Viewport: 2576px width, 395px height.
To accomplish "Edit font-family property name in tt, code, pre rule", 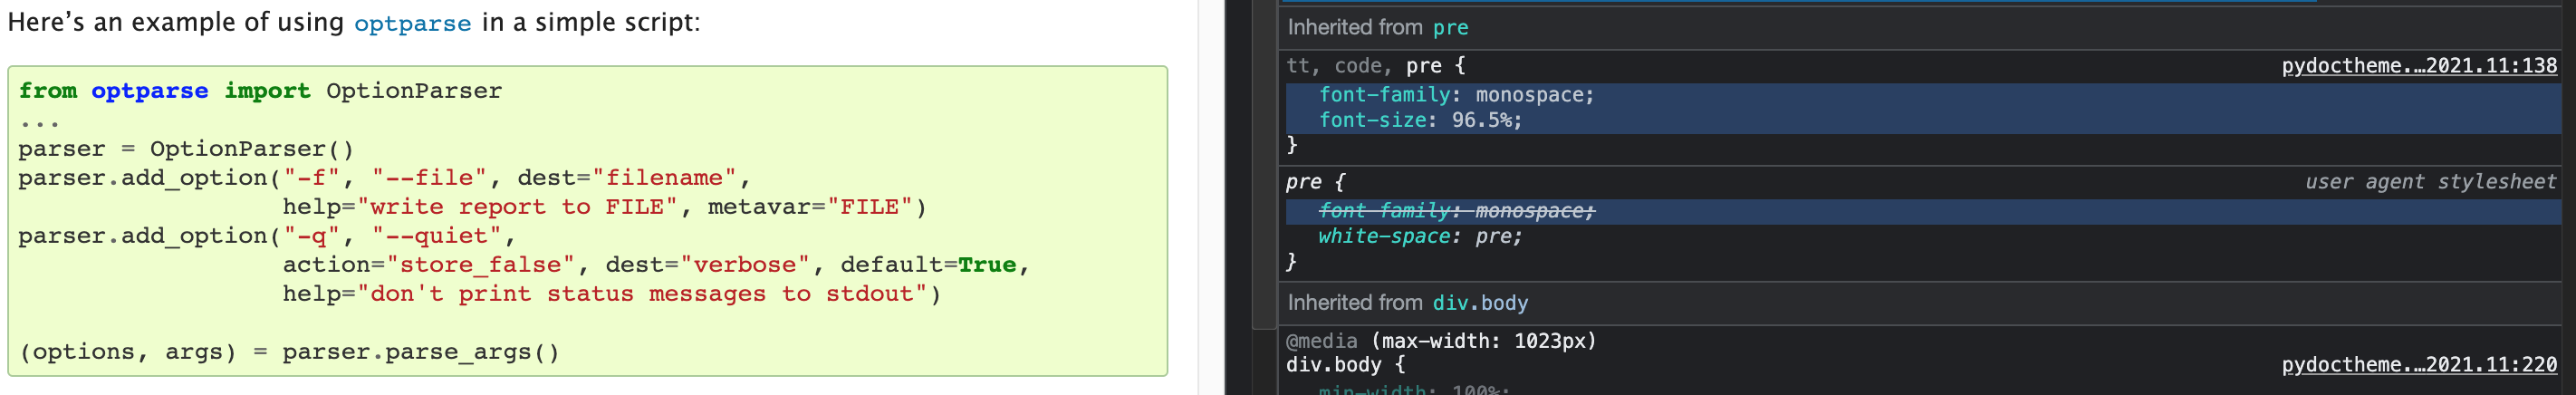I will pos(1384,95).
